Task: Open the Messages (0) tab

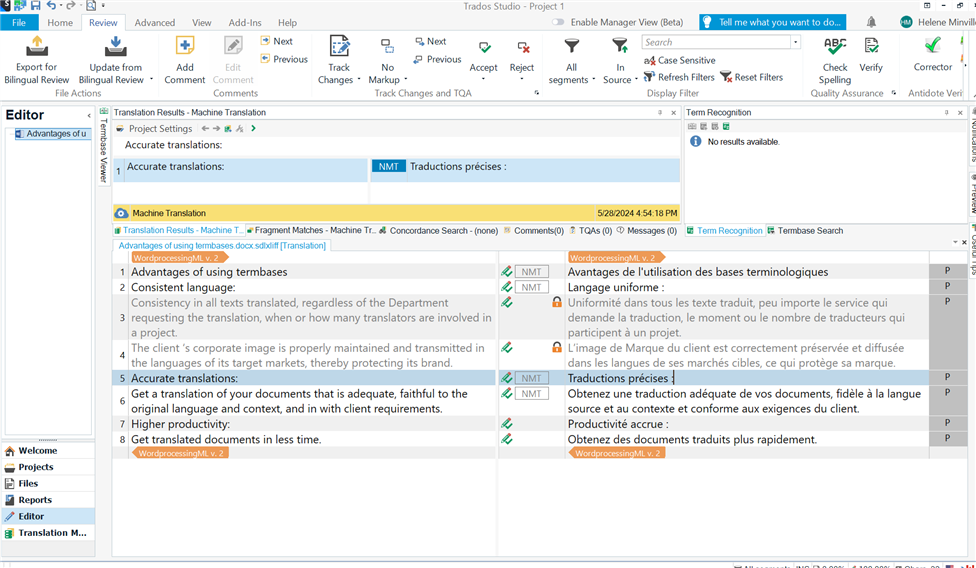Action: (646, 230)
